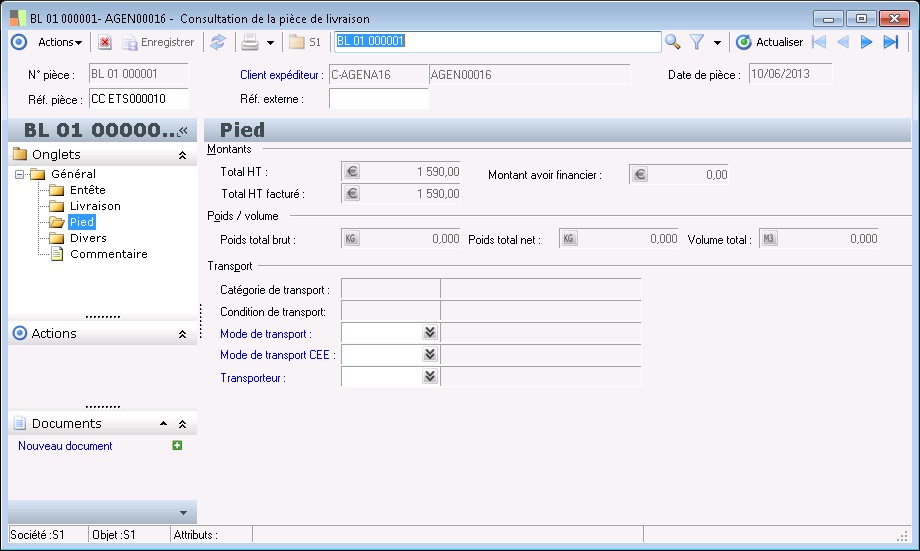Click the Nouveau document link
Image resolution: width=920 pixels, height=551 pixels.
click(65, 446)
